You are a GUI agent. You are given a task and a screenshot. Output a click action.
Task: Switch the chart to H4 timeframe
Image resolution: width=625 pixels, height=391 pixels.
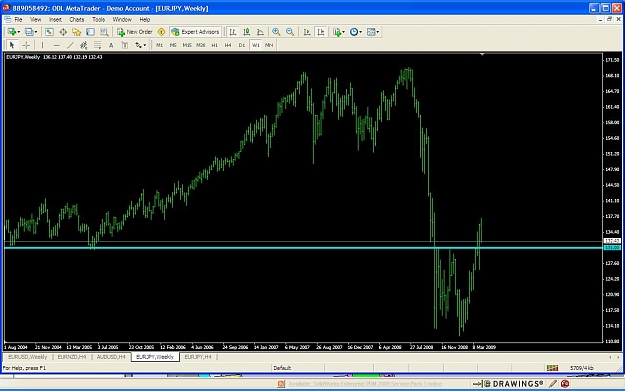(x=228, y=45)
